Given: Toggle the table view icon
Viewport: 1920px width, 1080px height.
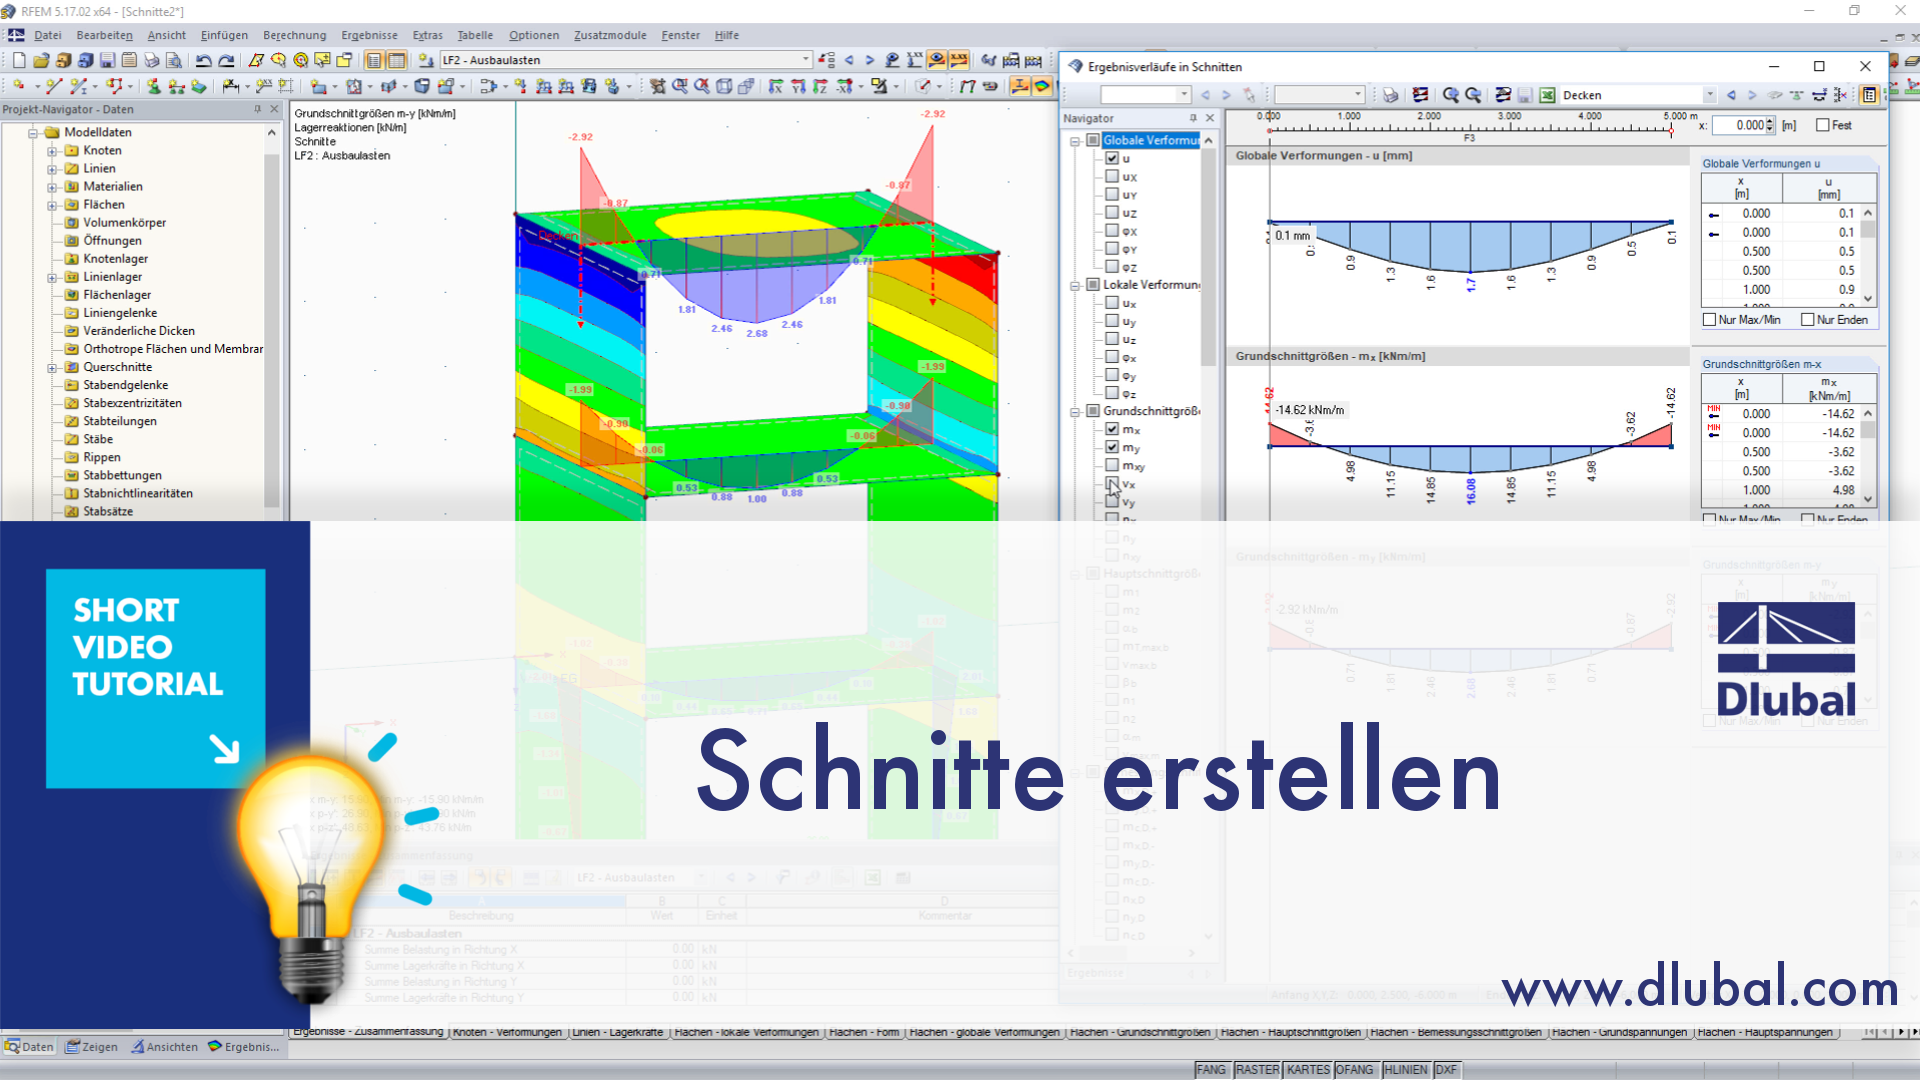Looking at the screenshot, I should coord(397,60).
